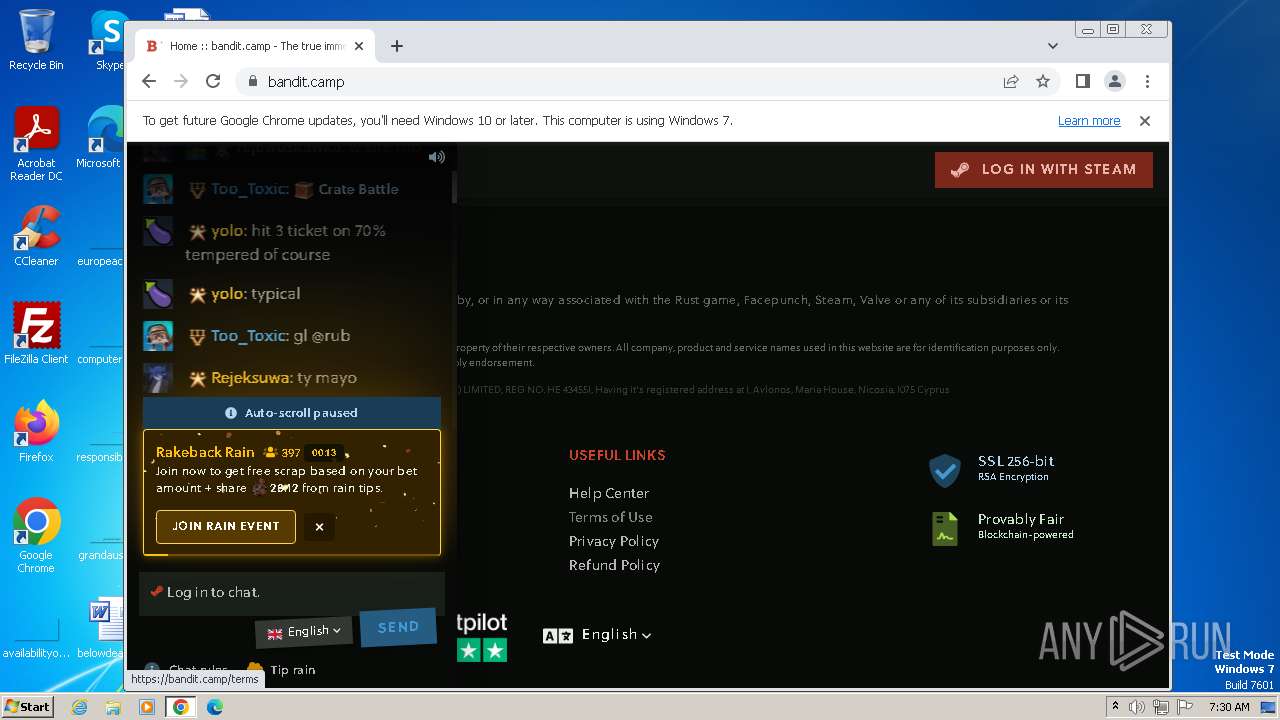Select the Google Chrome desktop shortcut
Viewport: 1280px width, 720px height.
click(x=36, y=536)
